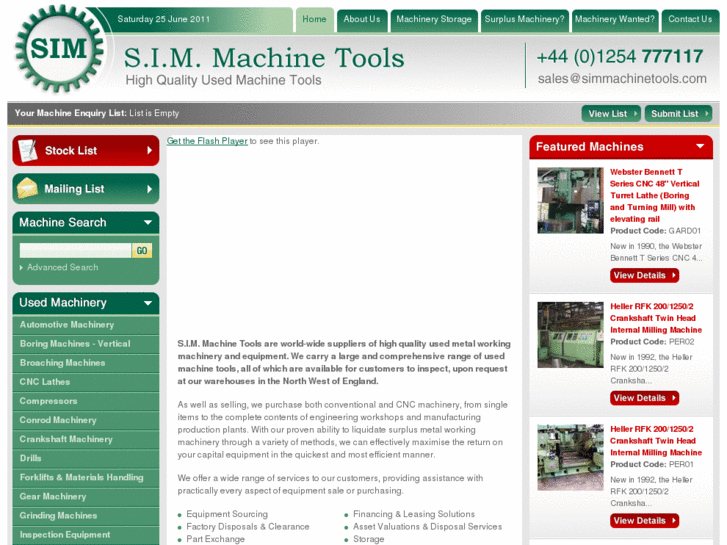
Task: Select Grinding Machines category
Action: pyautogui.click(x=86, y=515)
